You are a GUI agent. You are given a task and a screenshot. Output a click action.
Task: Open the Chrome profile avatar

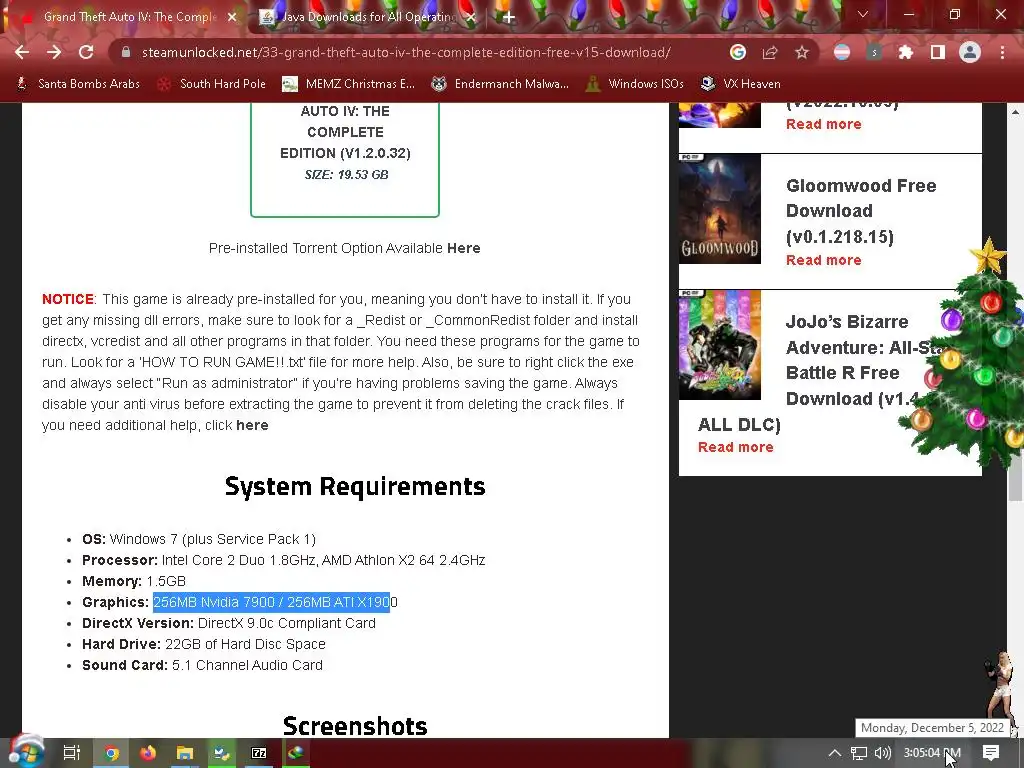(970, 52)
